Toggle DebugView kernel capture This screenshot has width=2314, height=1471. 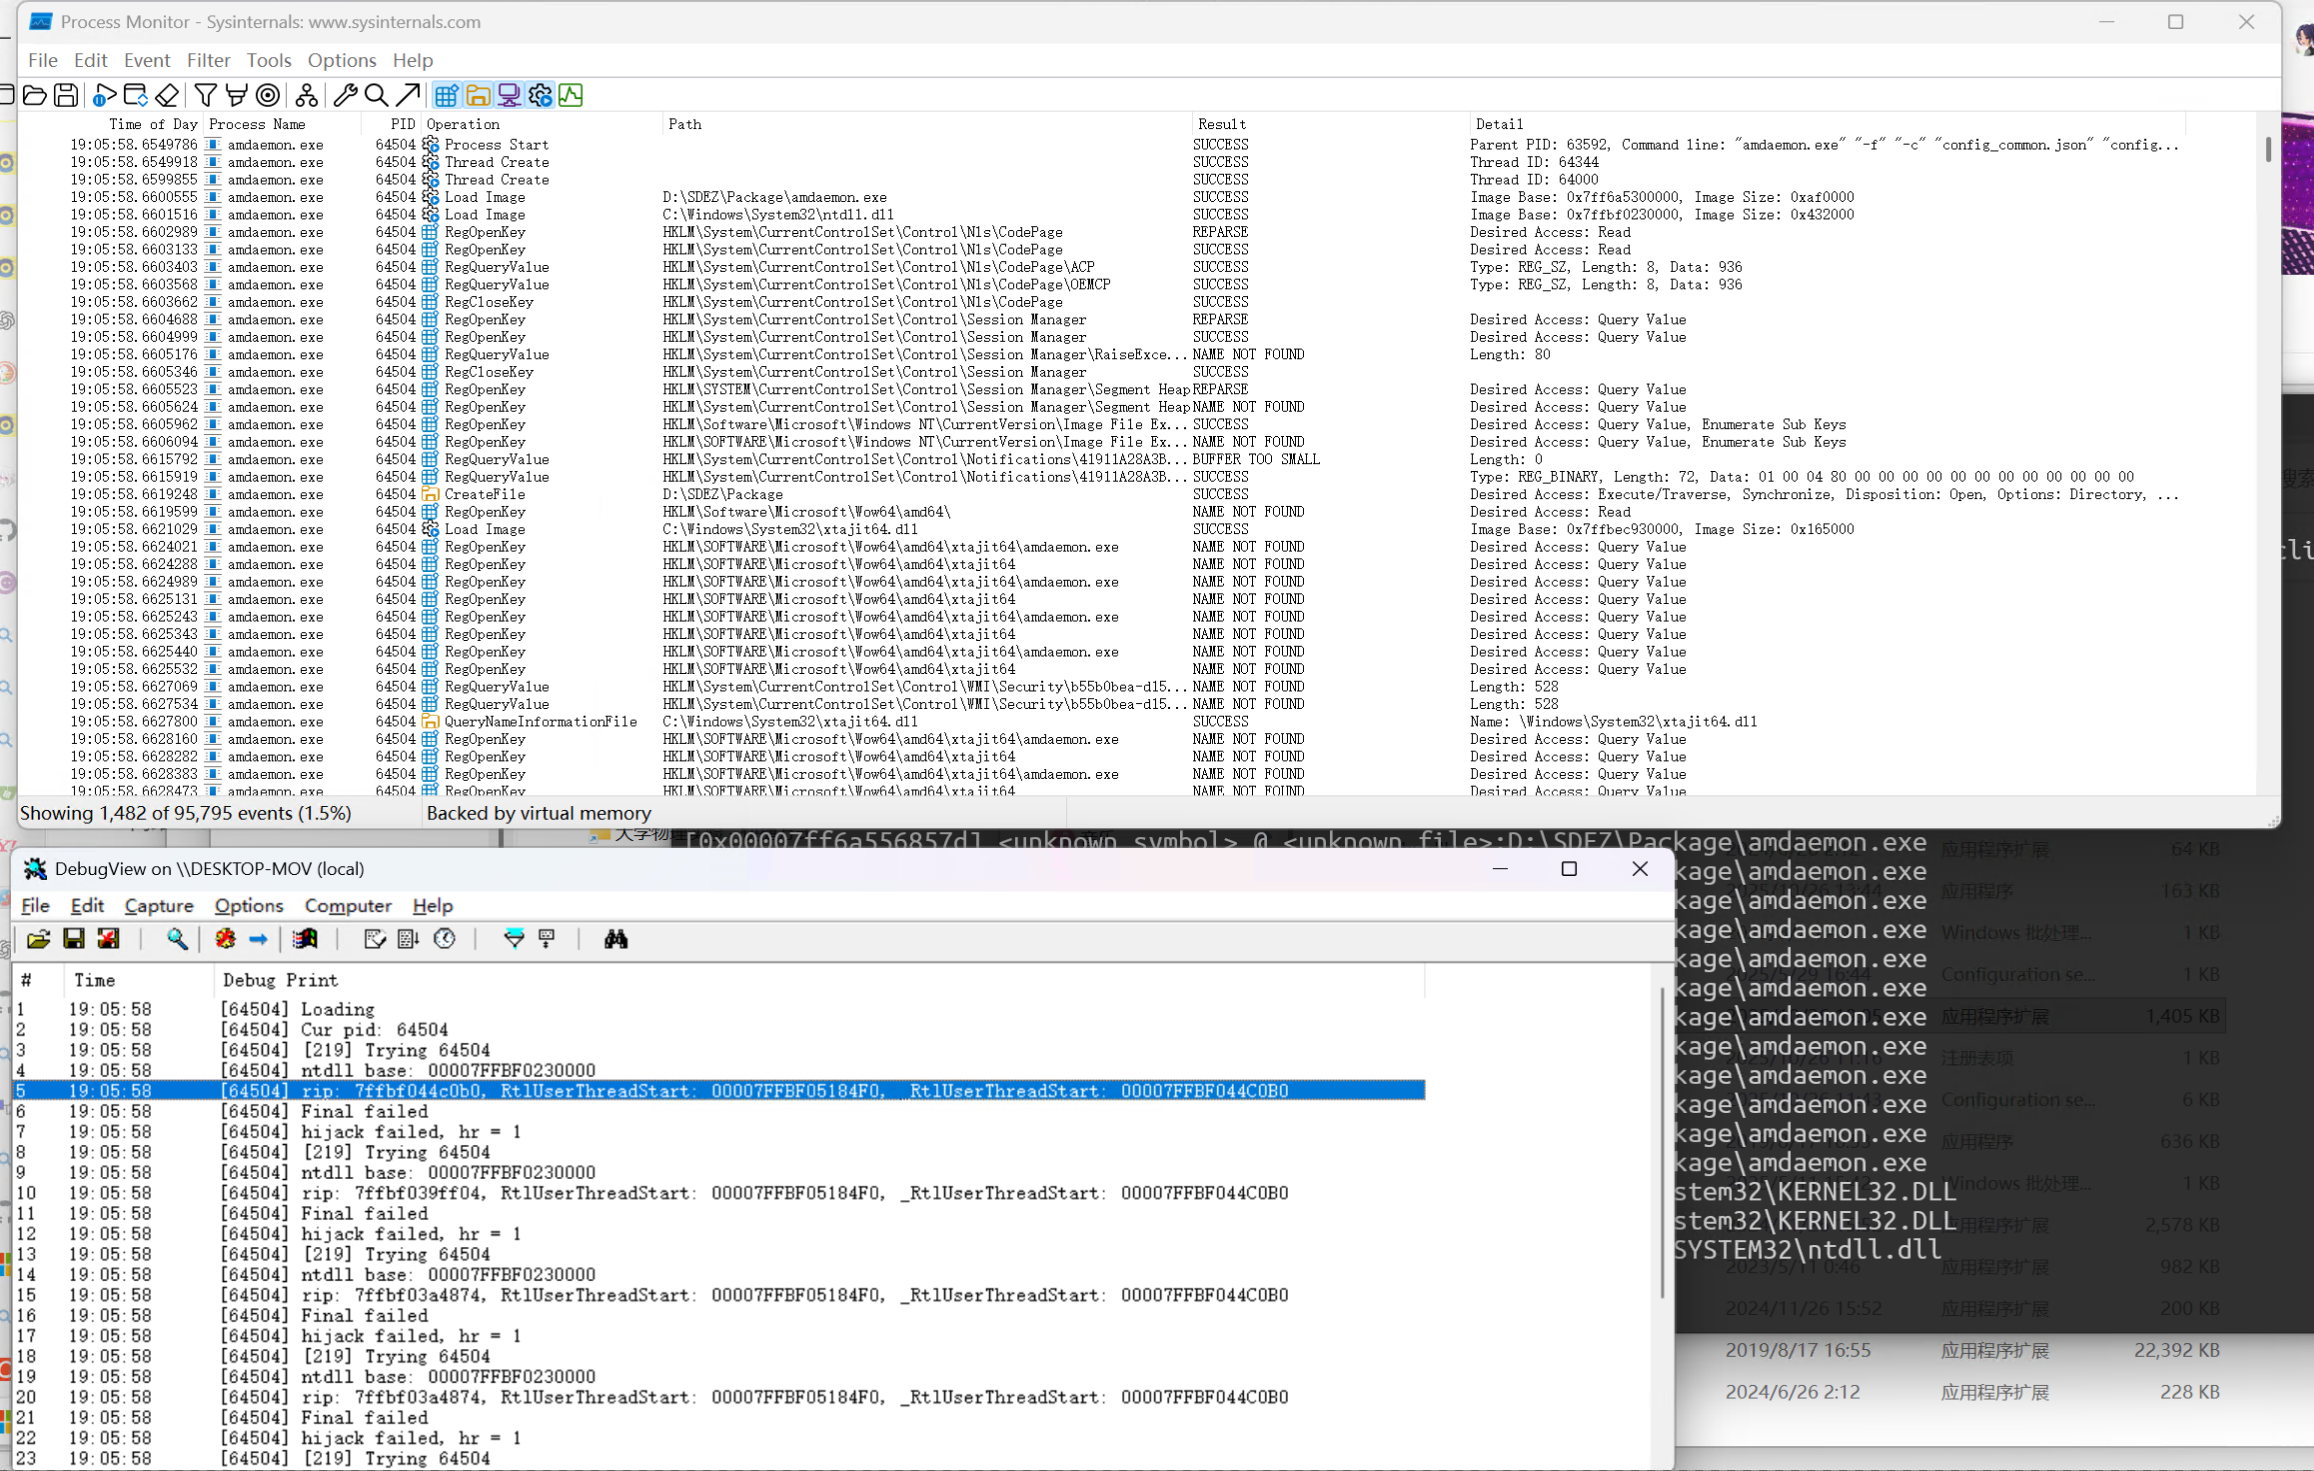click(225, 939)
